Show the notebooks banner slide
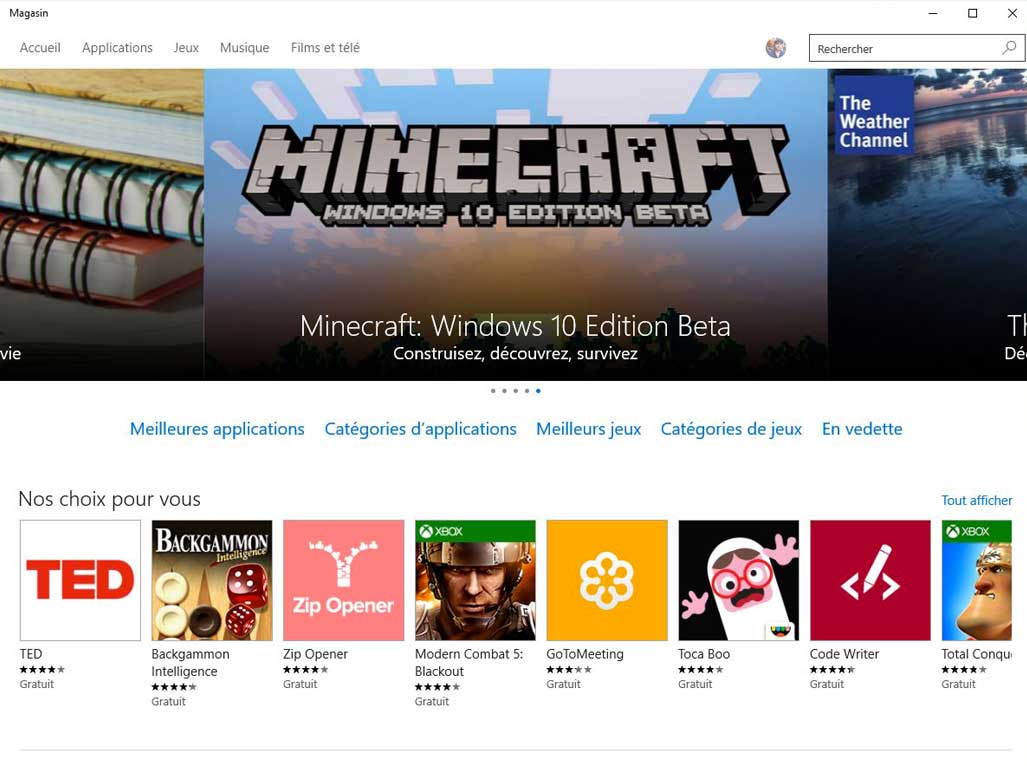The width and height of the screenshot is (1027, 766). pos(102,225)
